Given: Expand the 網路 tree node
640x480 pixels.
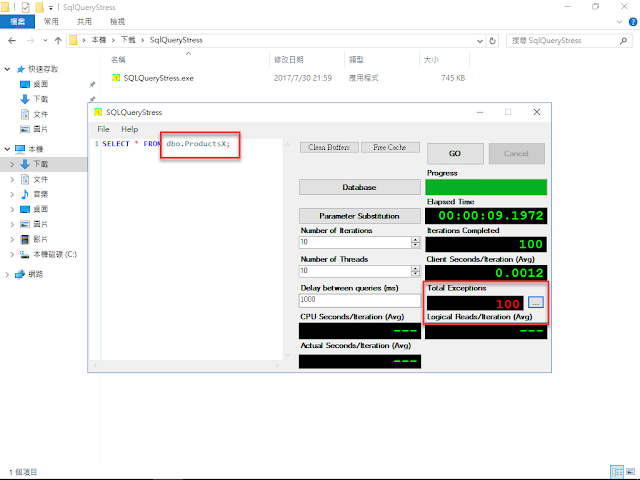Looking at the screenshot, I should click(7, 274).
